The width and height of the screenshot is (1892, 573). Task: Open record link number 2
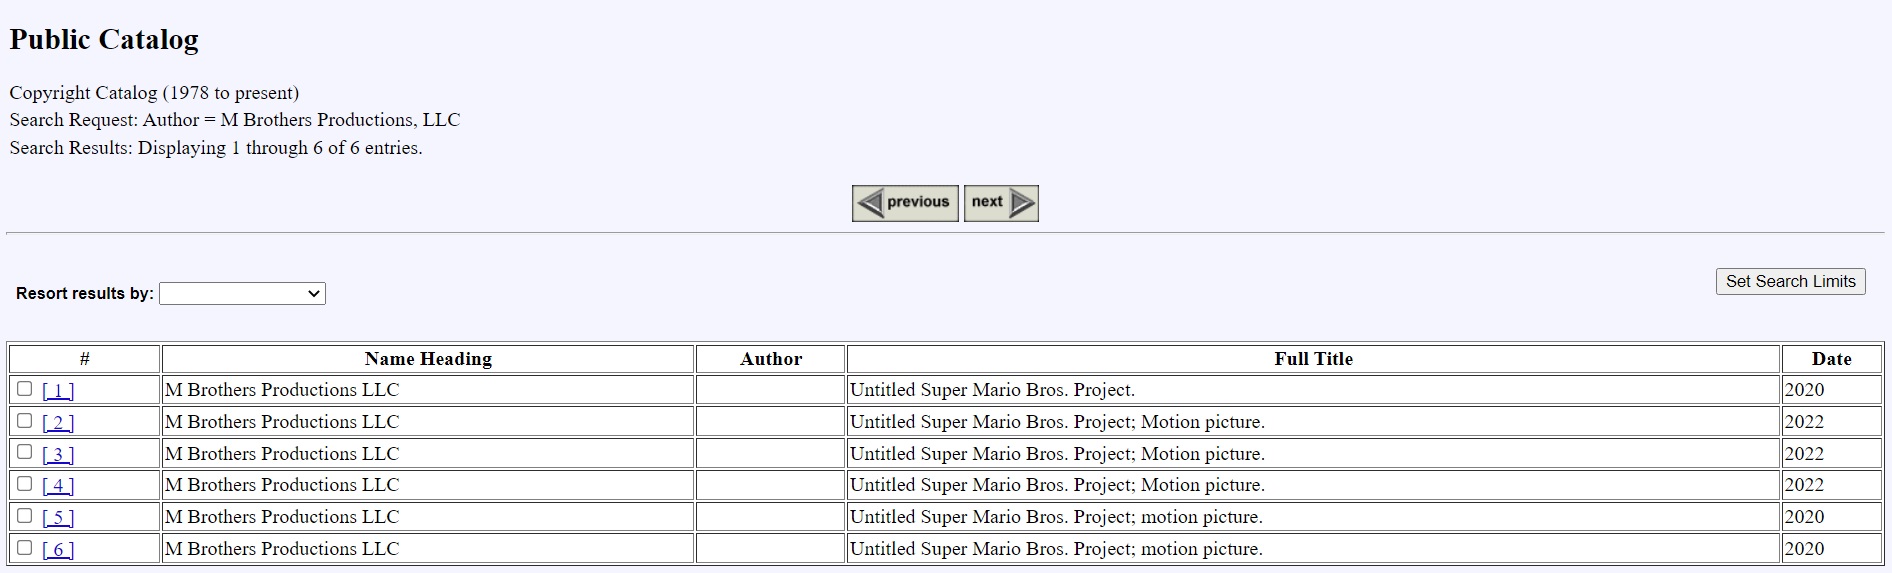(58, 423)
